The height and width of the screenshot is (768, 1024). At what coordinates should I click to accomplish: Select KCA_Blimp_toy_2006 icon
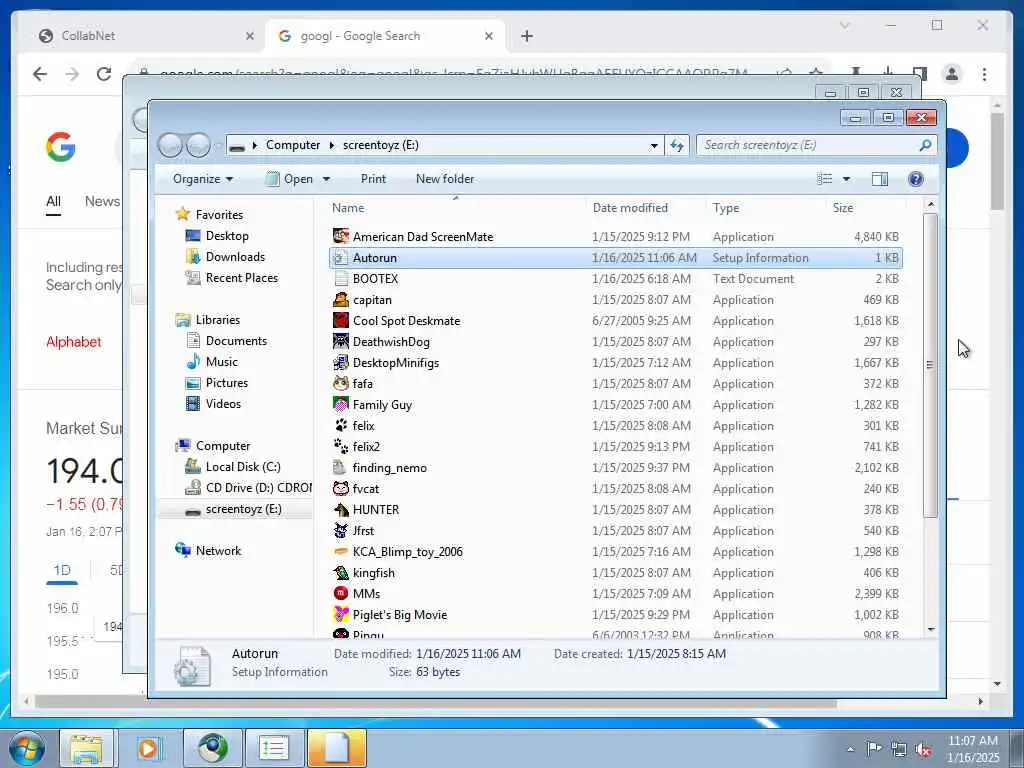[340, 552]
